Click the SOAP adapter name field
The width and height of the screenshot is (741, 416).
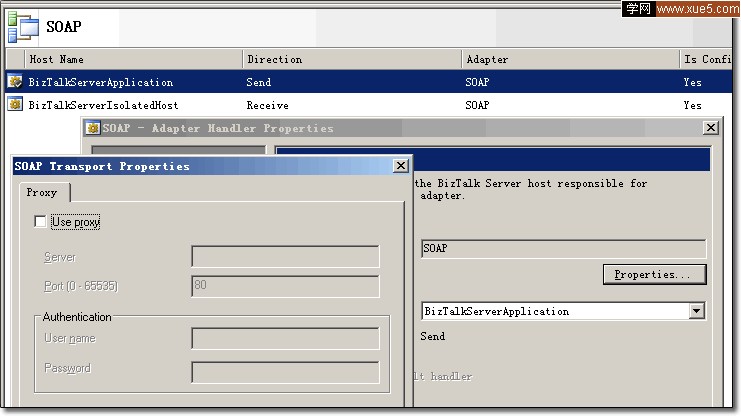(563, 249)
